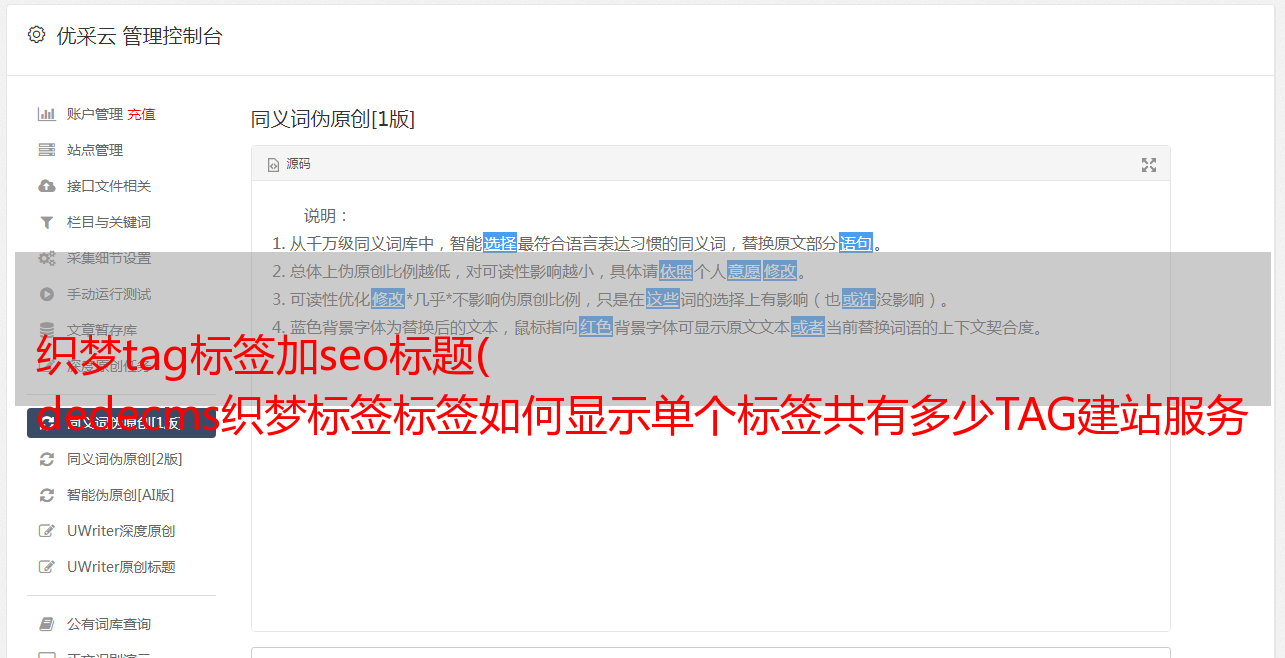Toggle the fullscreen expand icon in editor
The image size is (1285, 658).
[1149, 165]
